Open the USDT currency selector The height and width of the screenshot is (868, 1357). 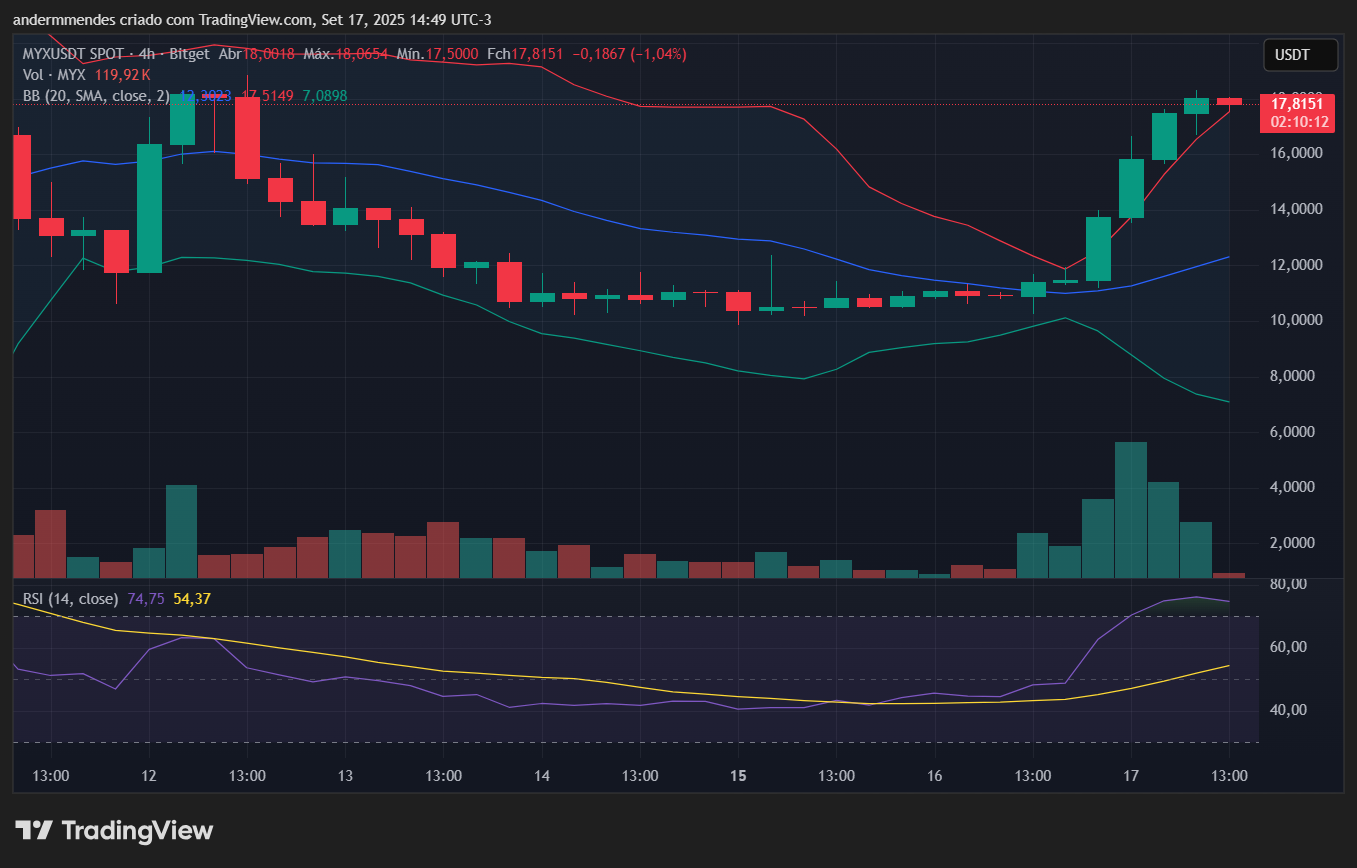(x=1299, y=55)
